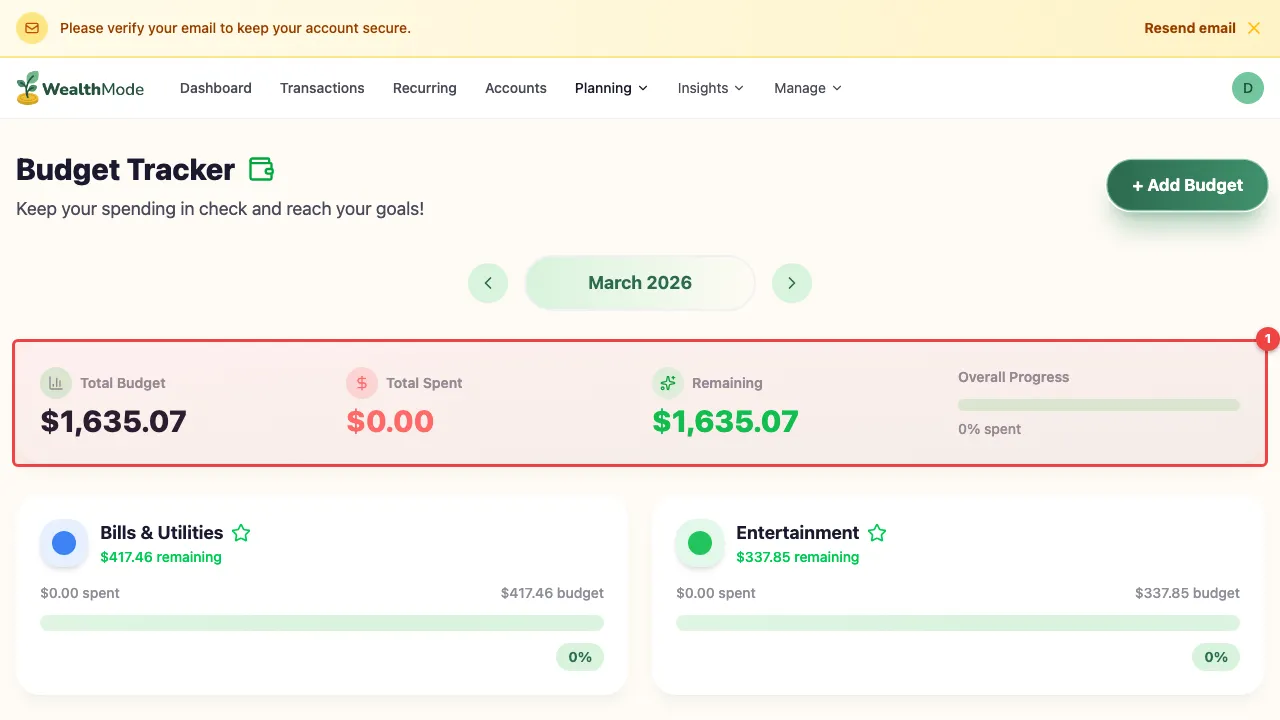1280x720 pixels.
Task: Click the Total Budget chart icon
Action: pyautogui.click(x=56, y=383)
